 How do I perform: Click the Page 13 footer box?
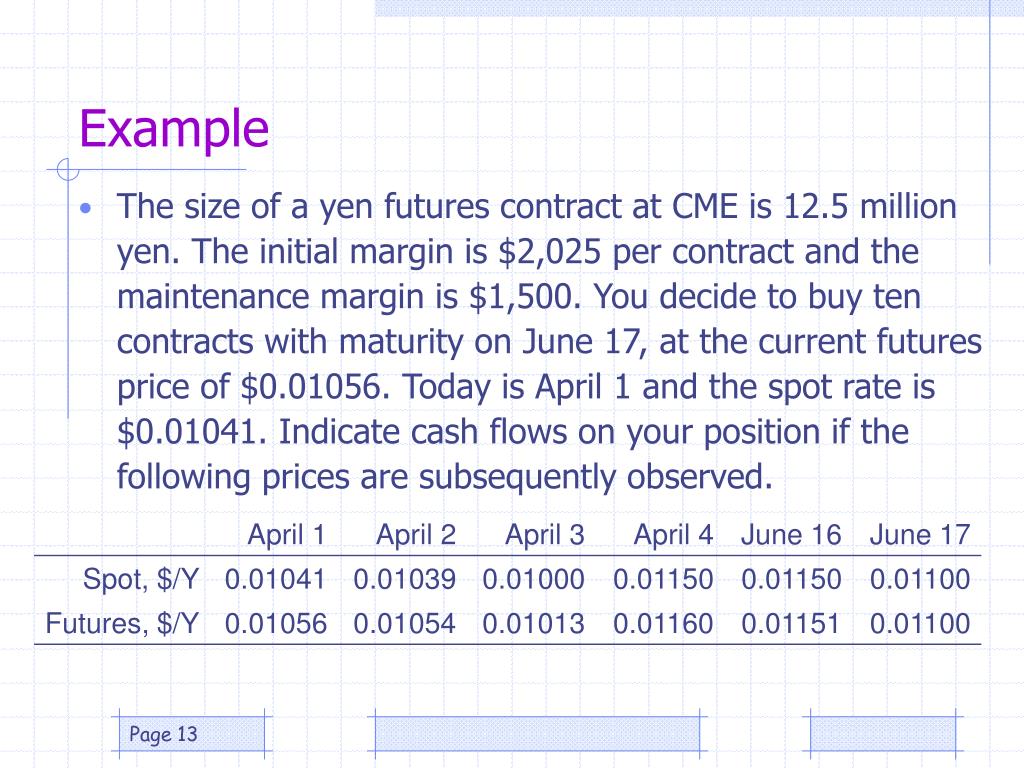192,734
